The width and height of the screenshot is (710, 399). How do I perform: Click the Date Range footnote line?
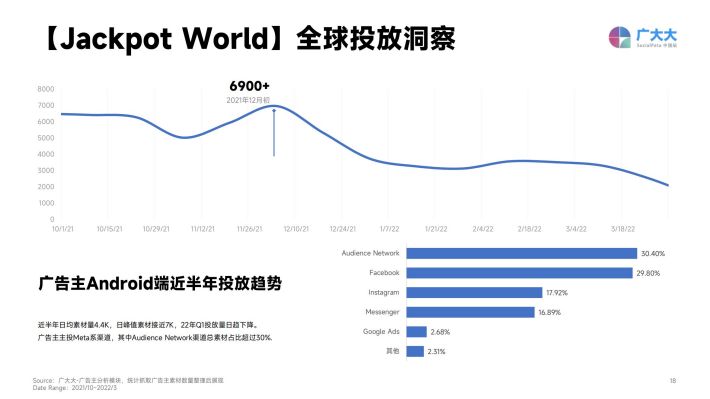tap(75, 388)
